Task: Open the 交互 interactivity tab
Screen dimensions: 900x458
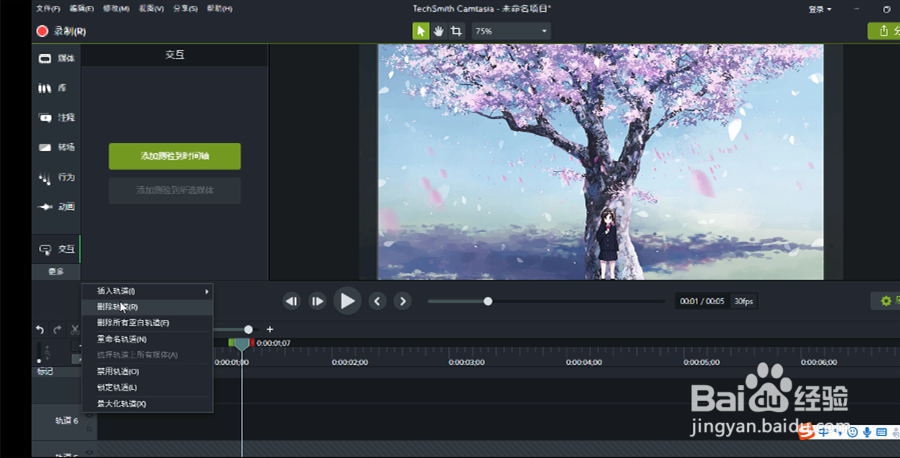Action: pos(57,249)
